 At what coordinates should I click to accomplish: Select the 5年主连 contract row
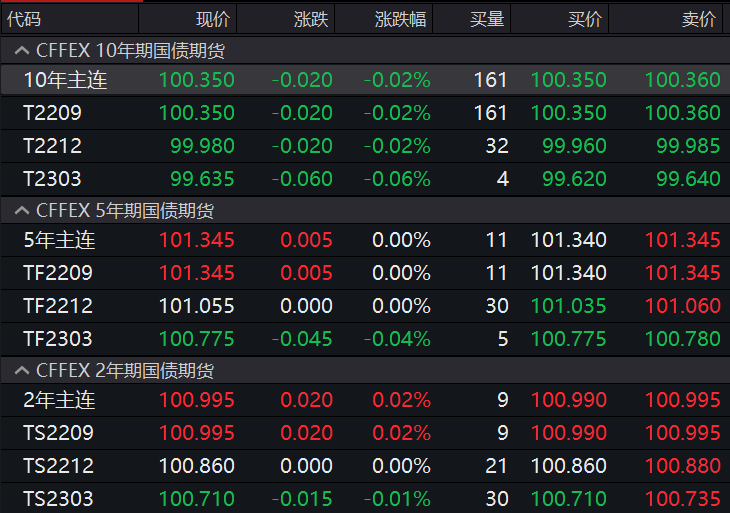pos(59,240)
